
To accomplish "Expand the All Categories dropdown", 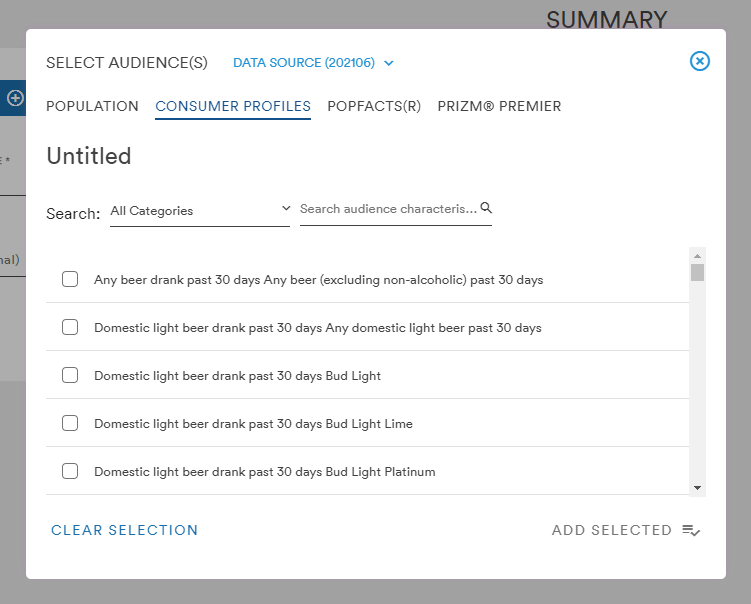I will (200, 211).
